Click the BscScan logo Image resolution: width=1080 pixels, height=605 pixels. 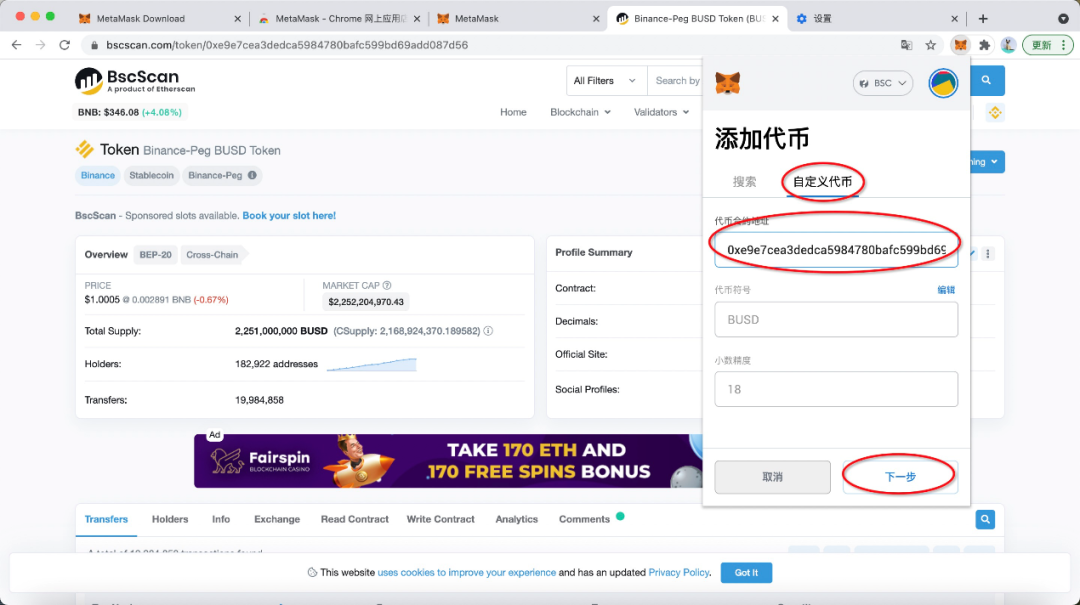click(x=135, y=81)
